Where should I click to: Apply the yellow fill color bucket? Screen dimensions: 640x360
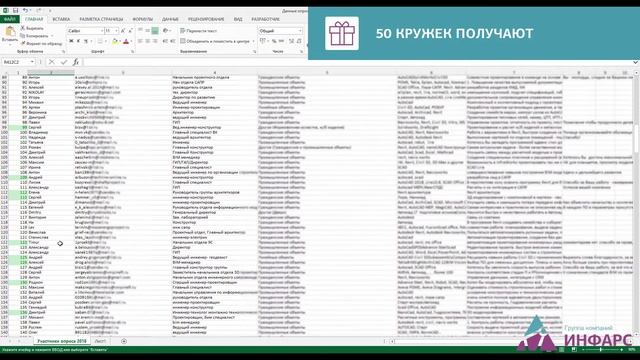115,41
